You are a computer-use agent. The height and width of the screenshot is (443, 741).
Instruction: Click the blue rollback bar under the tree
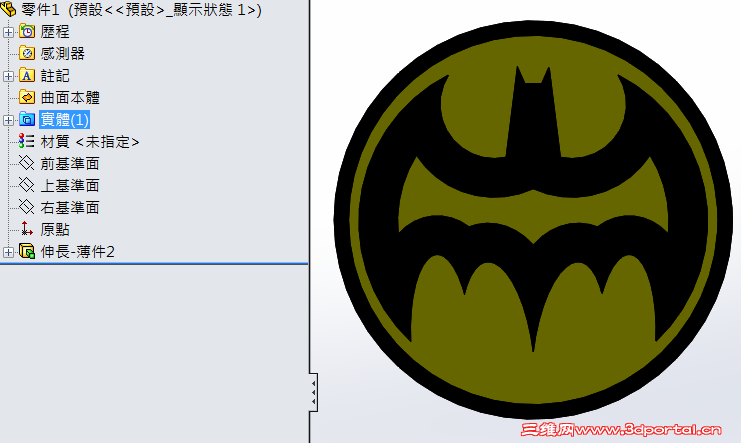coord(154,263)
